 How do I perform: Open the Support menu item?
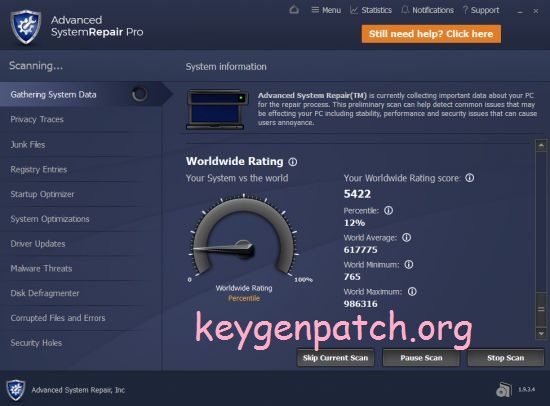(x=481, y=10)
